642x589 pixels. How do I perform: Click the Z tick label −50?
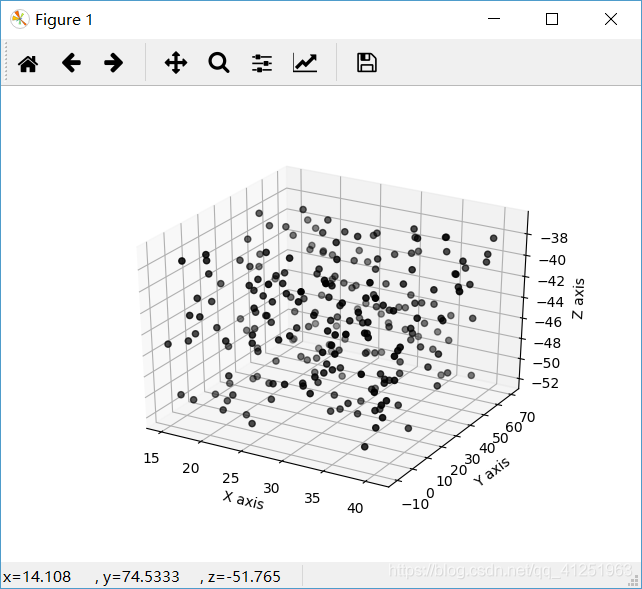pyautogui.click(x=546, y=363)
